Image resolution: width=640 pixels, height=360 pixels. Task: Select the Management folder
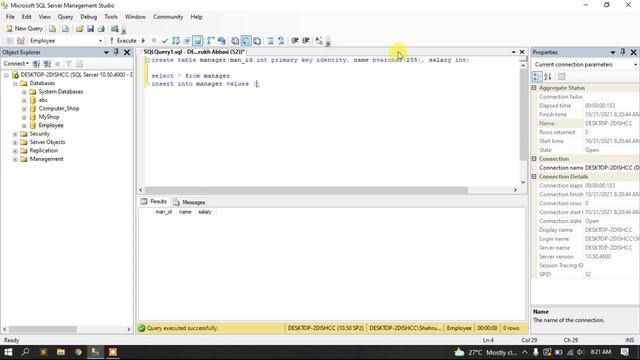(x=47, y=159)
